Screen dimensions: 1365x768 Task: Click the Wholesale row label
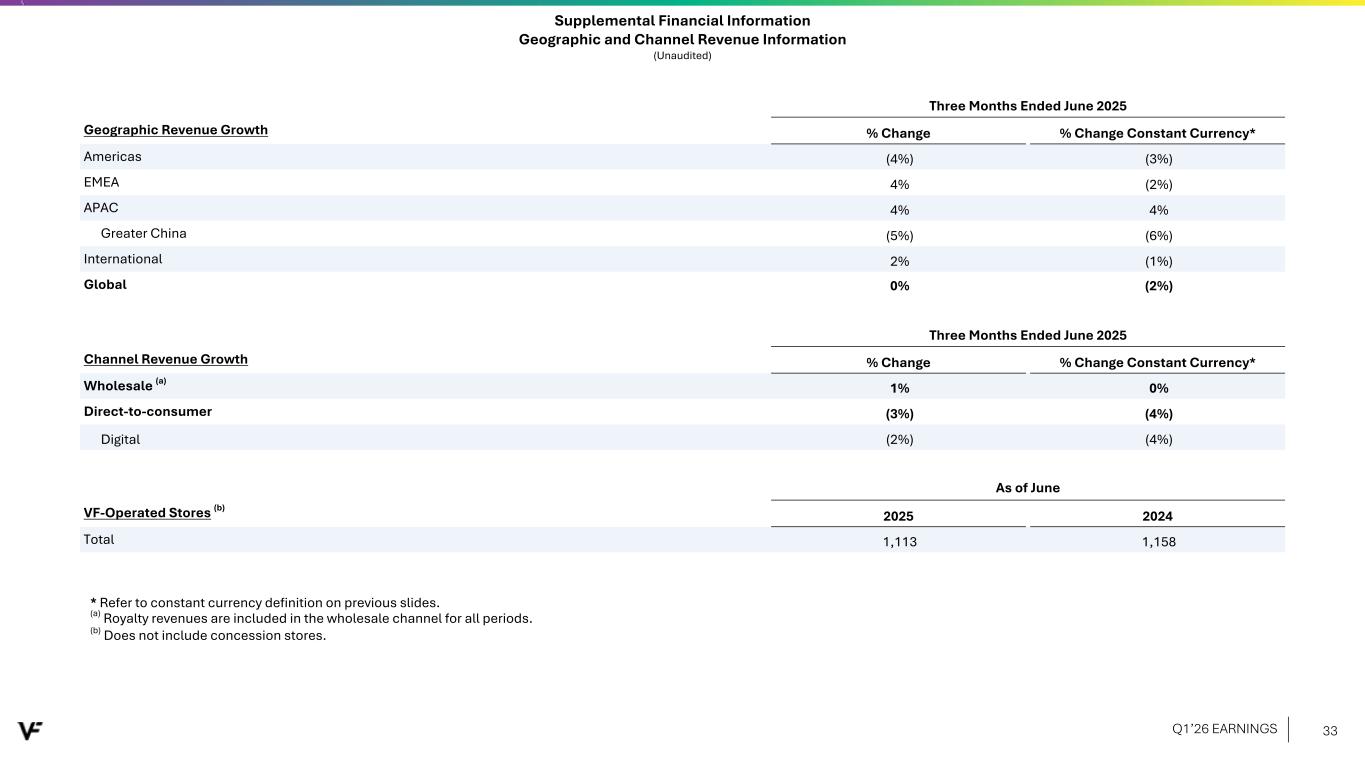118,386
